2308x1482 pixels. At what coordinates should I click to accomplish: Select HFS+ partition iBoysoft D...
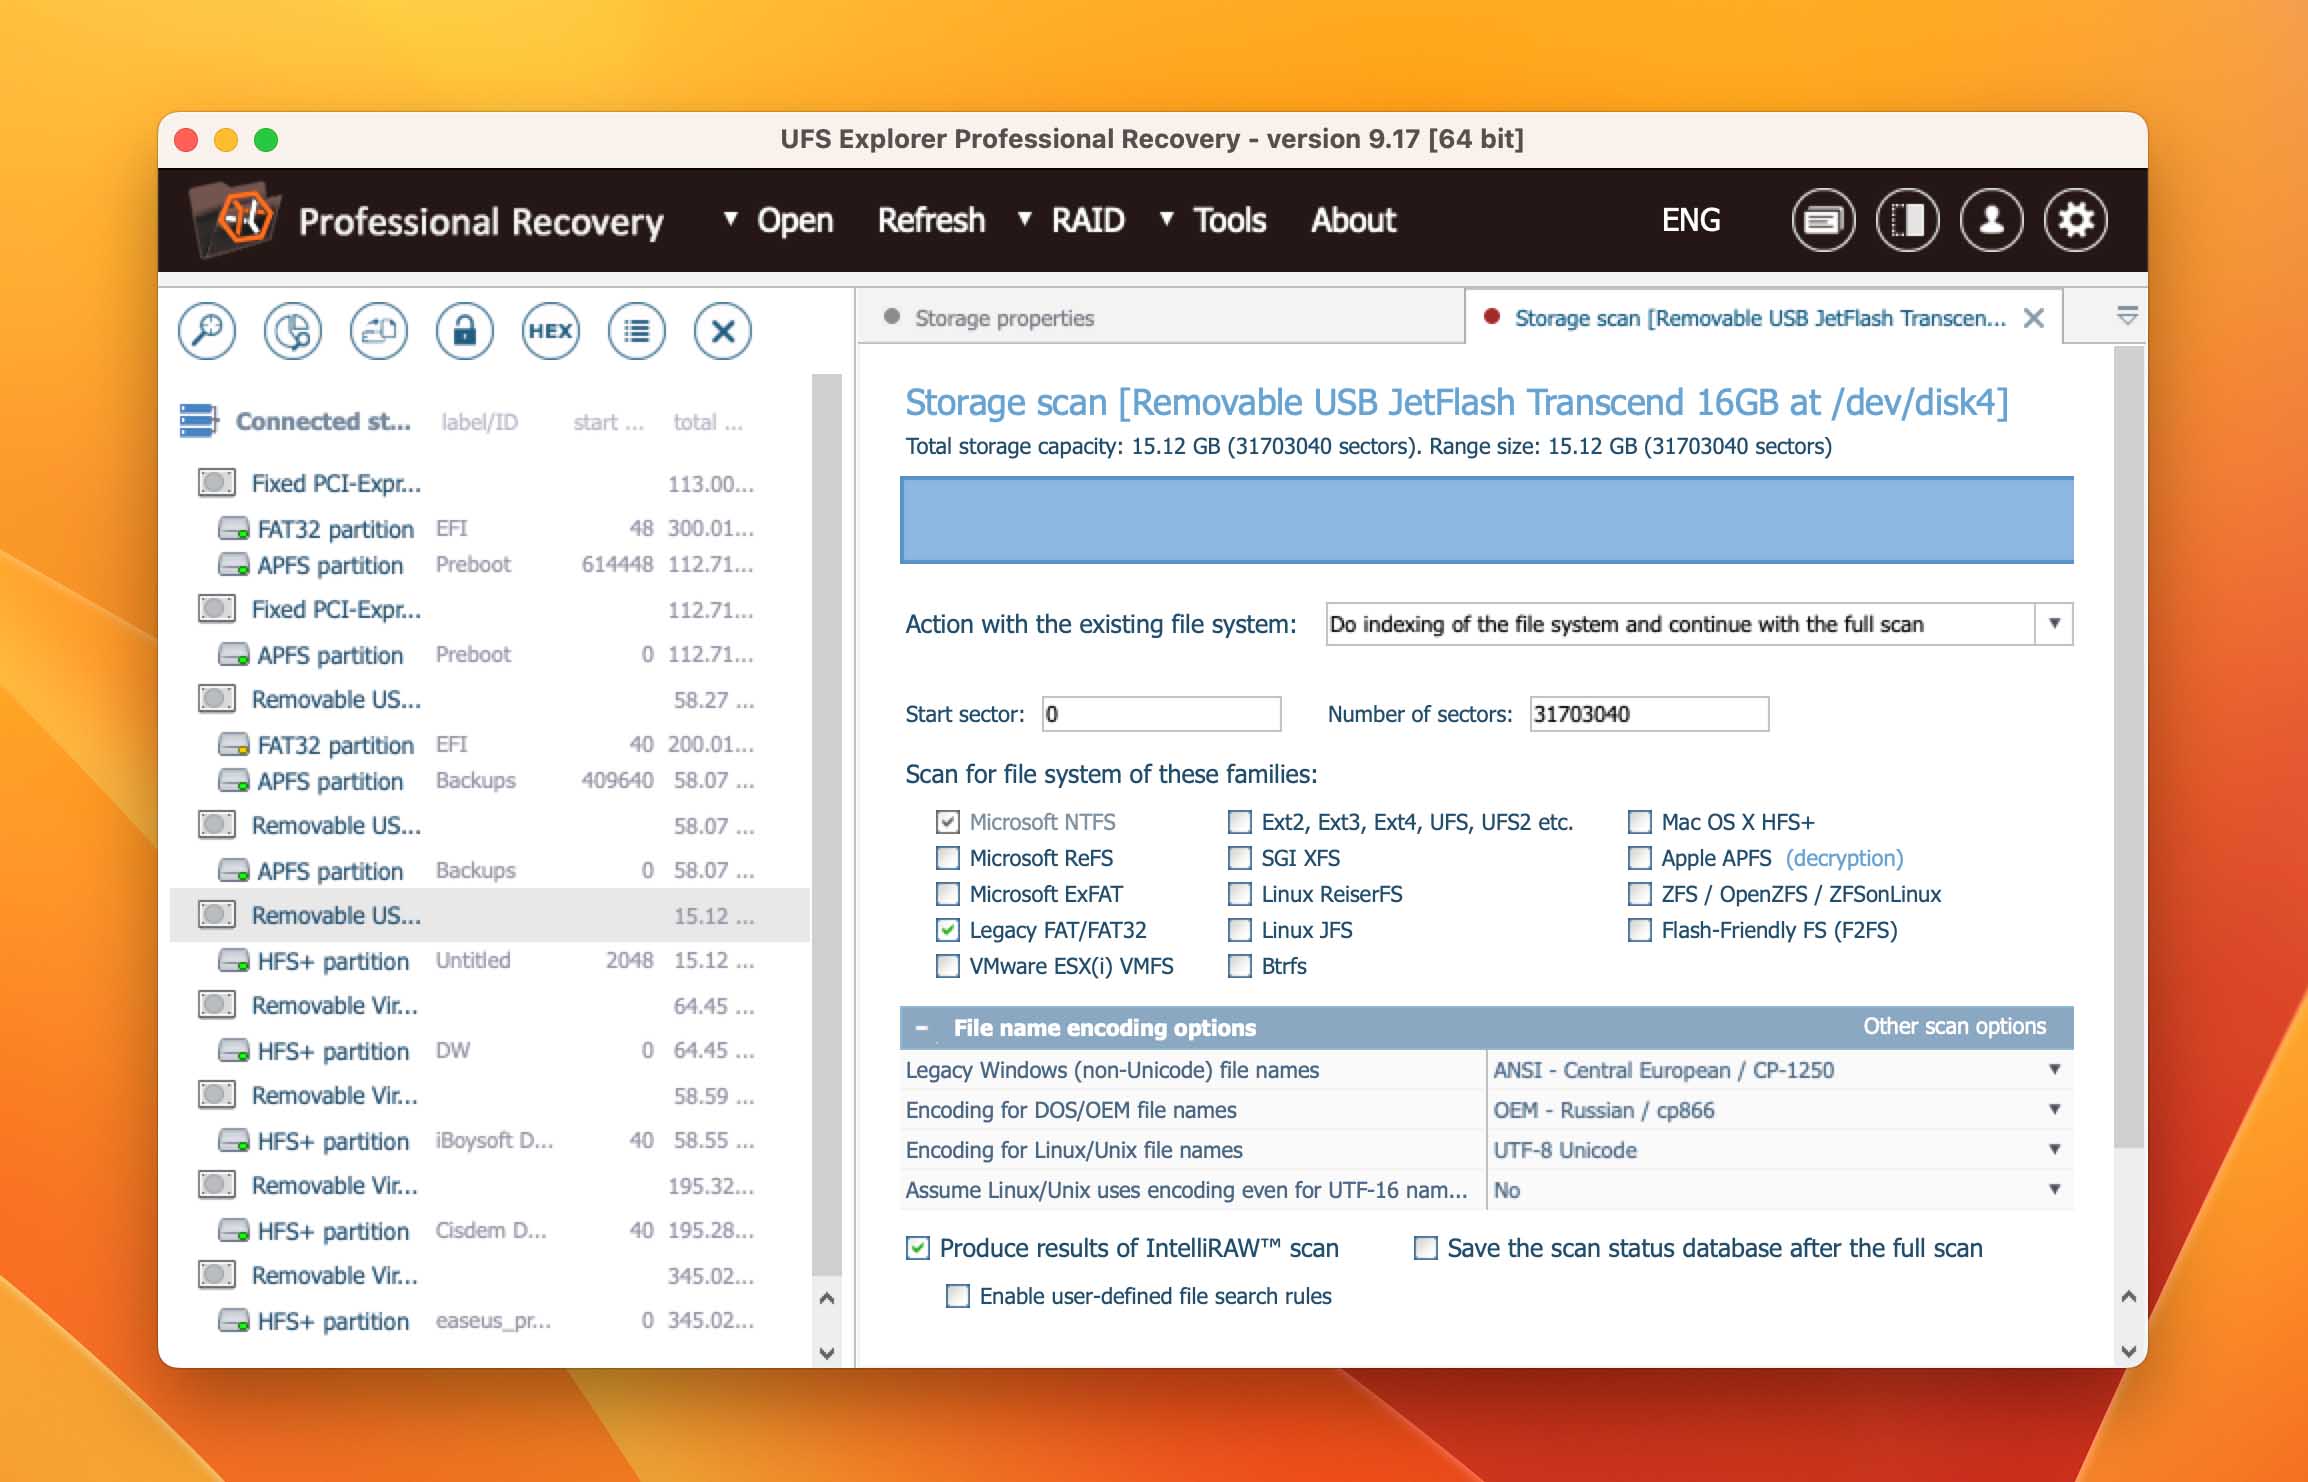(x=490, y=1140)
